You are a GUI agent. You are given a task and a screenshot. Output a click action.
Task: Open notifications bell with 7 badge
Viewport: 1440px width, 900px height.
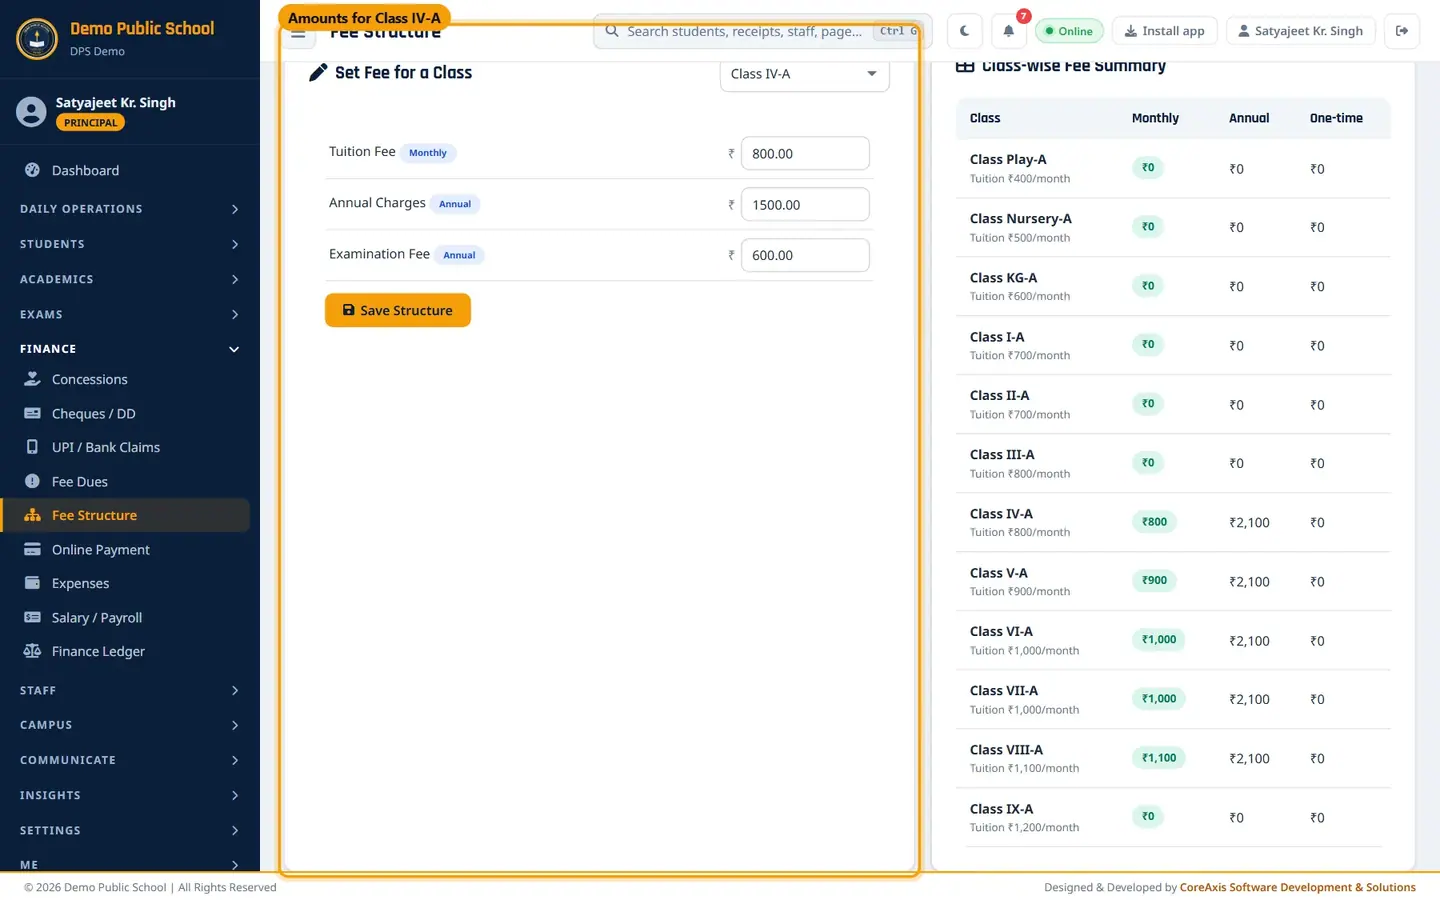(1009, 31)
